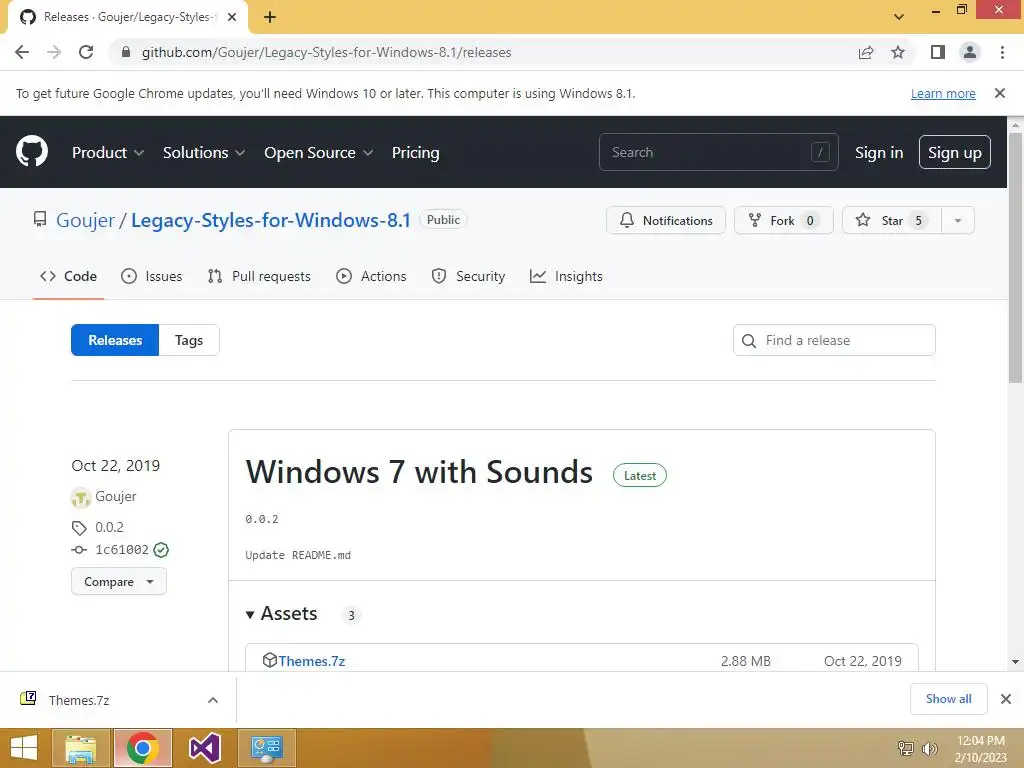1024x768 pixels.
Task: Open the Compare dropdown
Action: (x=119, y=581)
